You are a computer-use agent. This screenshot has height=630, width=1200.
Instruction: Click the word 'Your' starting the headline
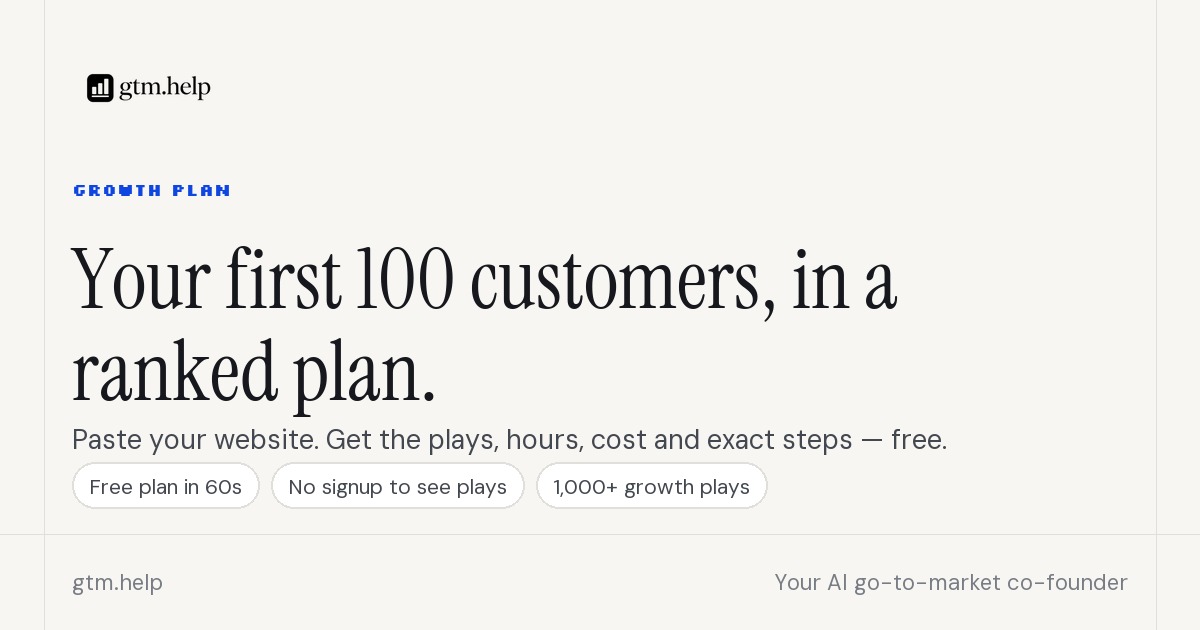[141, 280]
